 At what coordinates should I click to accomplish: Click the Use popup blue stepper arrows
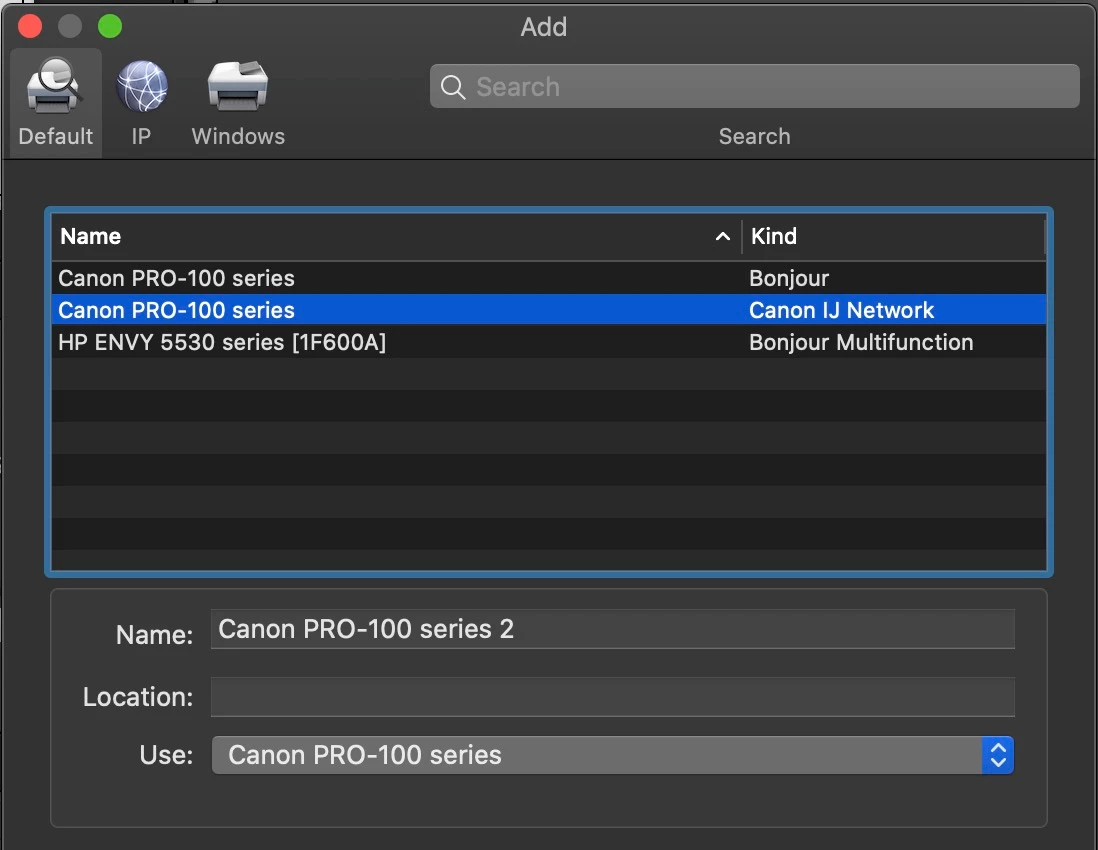pyautogui.click(x=998, y=755)
